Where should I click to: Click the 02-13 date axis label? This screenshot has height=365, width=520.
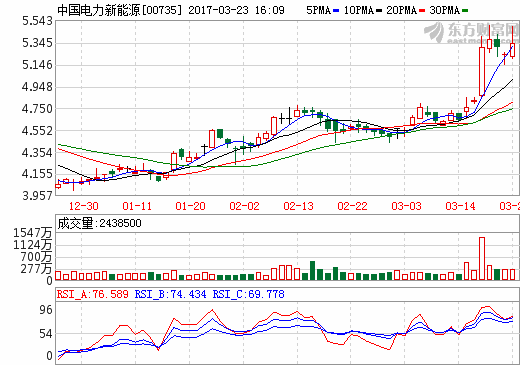(298, 206)
